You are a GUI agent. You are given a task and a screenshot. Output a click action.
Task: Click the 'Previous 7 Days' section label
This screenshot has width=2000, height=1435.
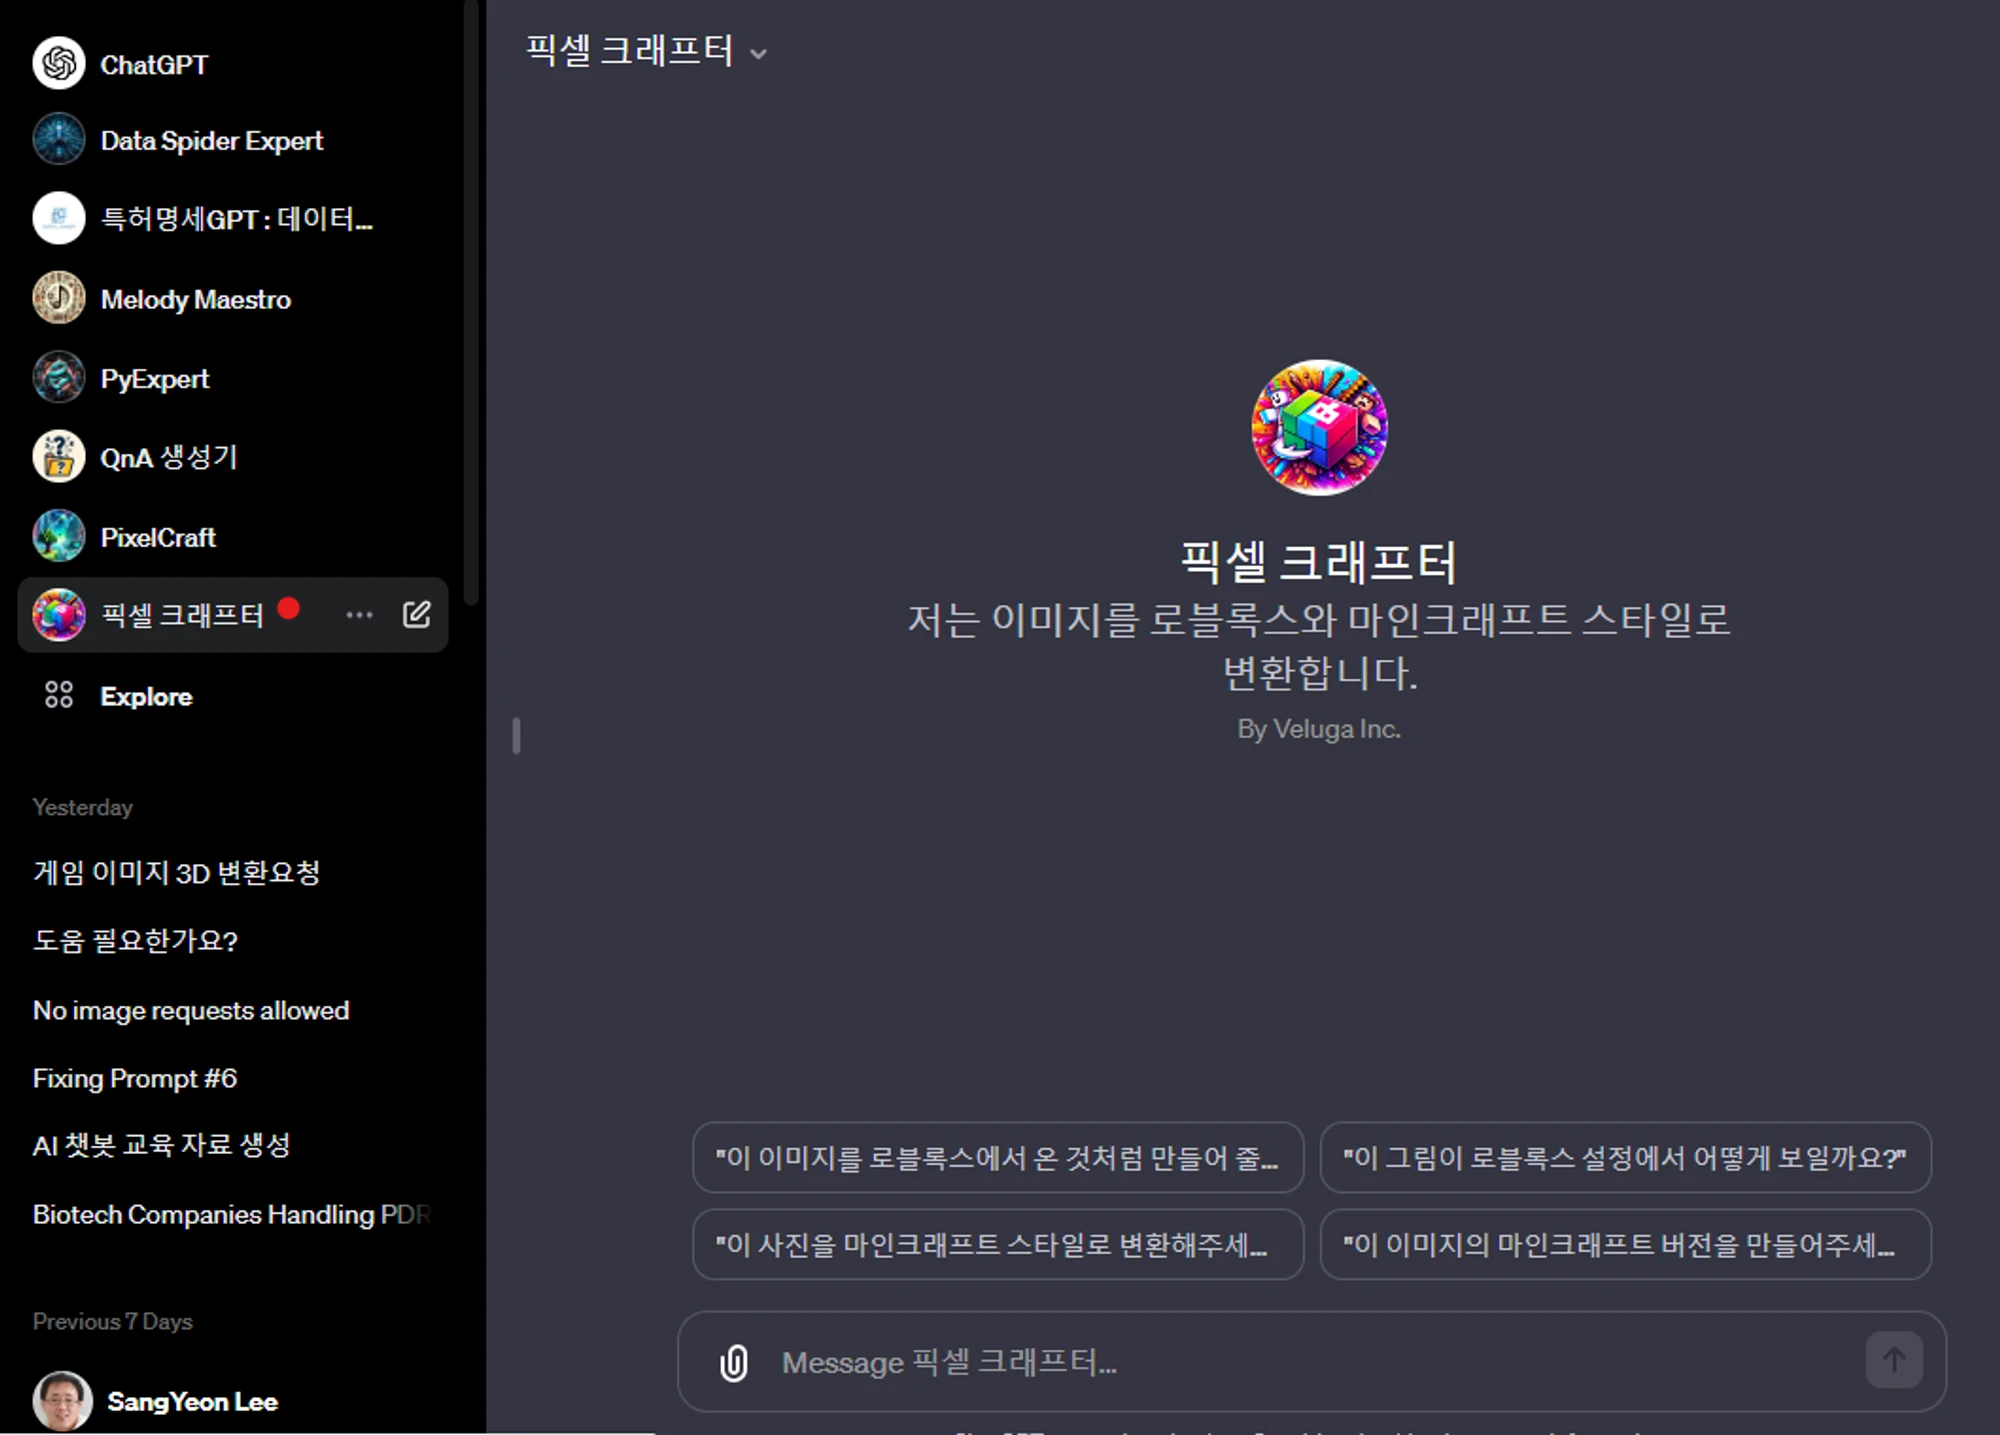112,1321
